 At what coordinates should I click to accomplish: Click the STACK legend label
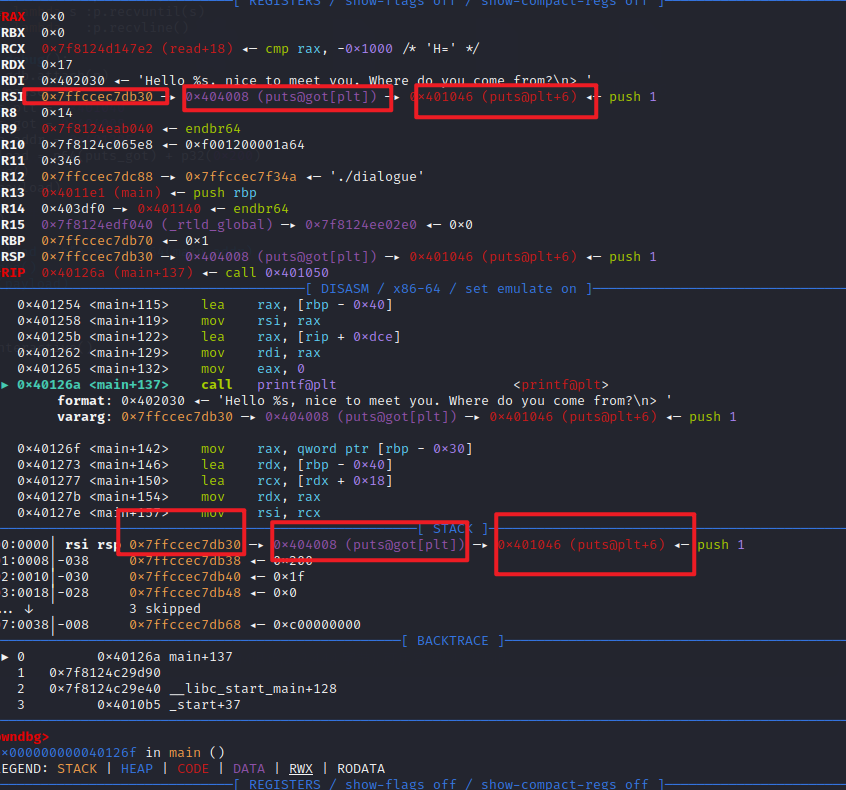[77, 768]
